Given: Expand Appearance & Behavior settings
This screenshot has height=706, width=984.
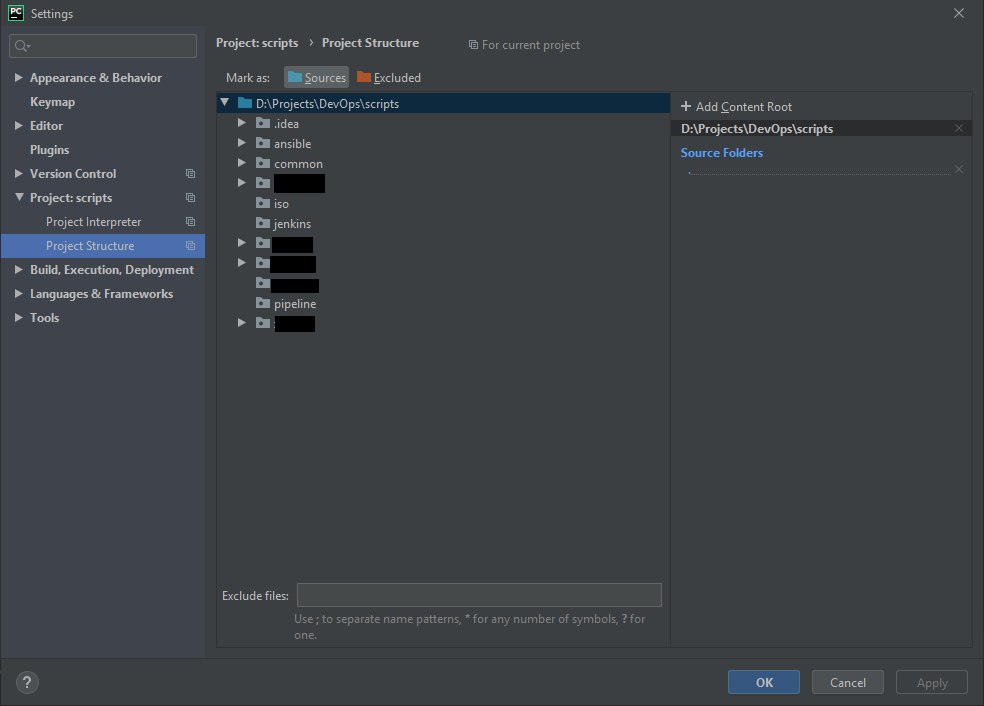Looking at the screenshot, I should (19, 77).
